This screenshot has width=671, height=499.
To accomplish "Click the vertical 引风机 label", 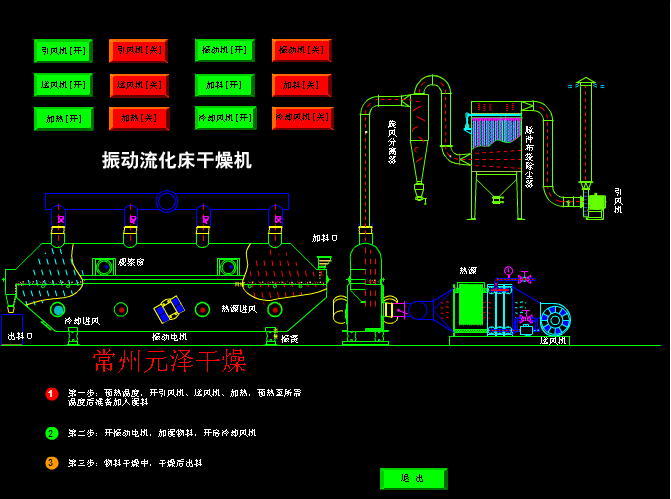I will pos(618,200).
